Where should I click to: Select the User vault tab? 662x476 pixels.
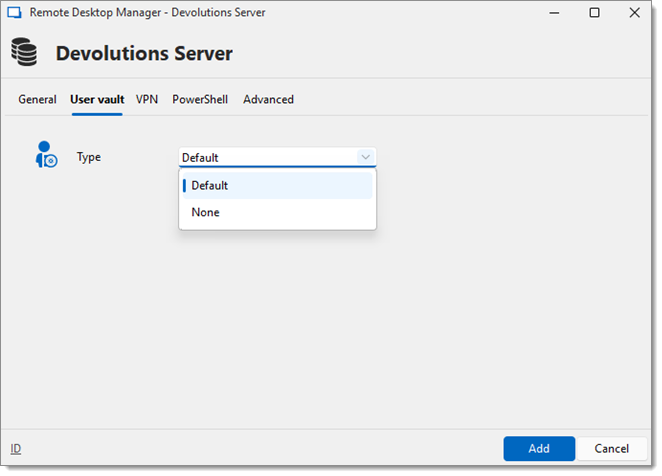click(97, 100)
